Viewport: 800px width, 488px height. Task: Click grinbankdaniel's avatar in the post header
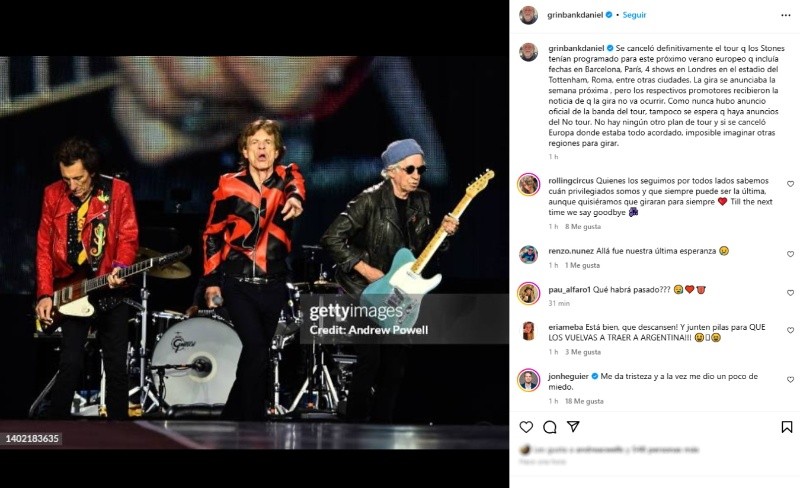pyautogui.click(x=528, y=15)
